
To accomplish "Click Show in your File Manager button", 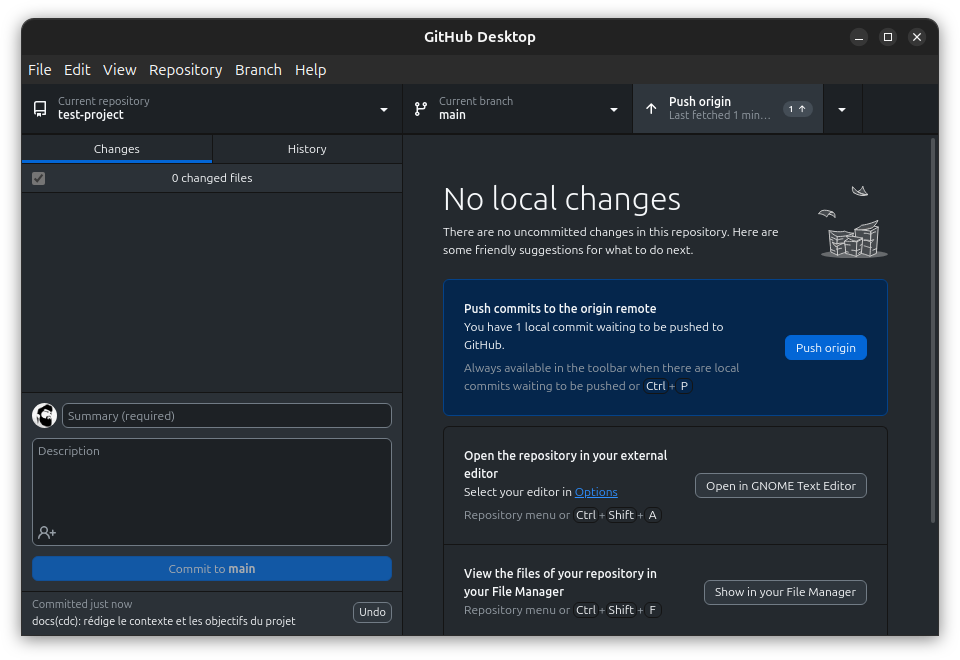I will click(785, 592).
